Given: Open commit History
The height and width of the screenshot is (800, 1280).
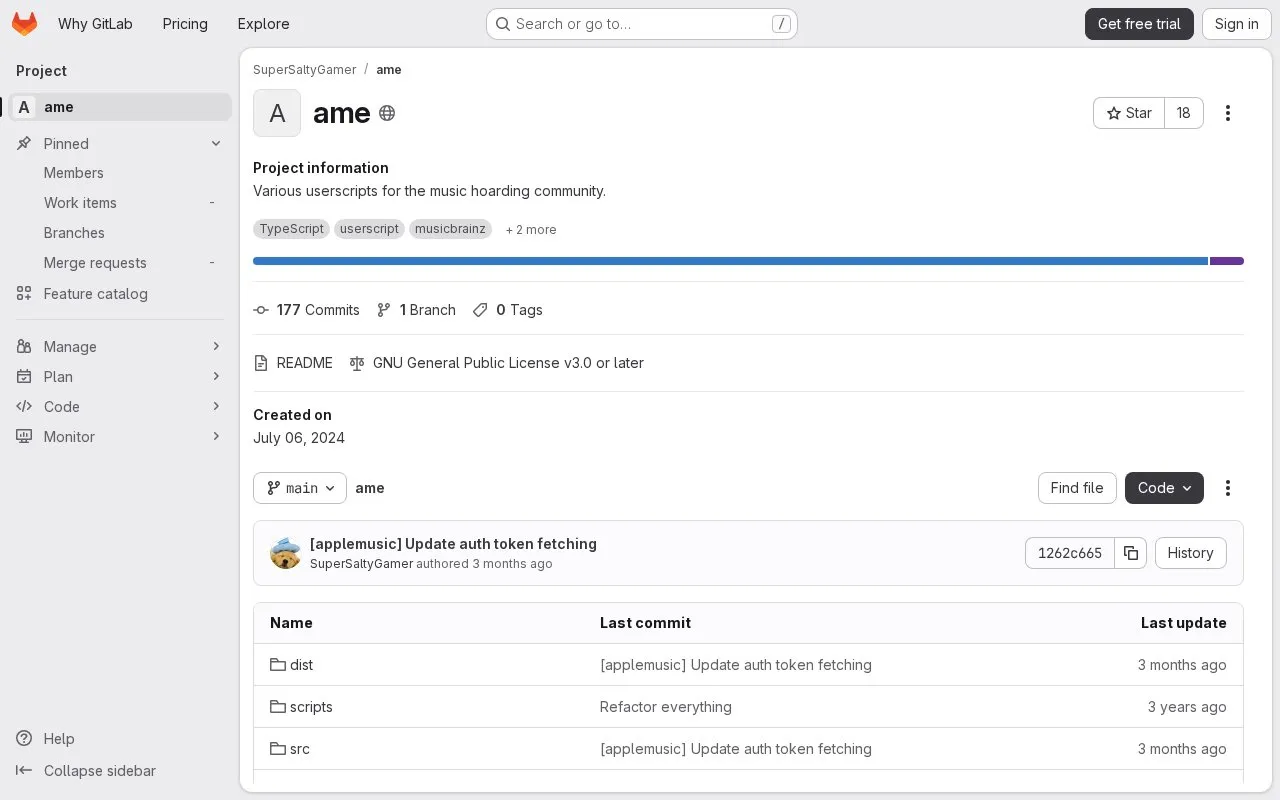Looking at the screenshot, I should pyautogui.click(x=1190, y=553).
